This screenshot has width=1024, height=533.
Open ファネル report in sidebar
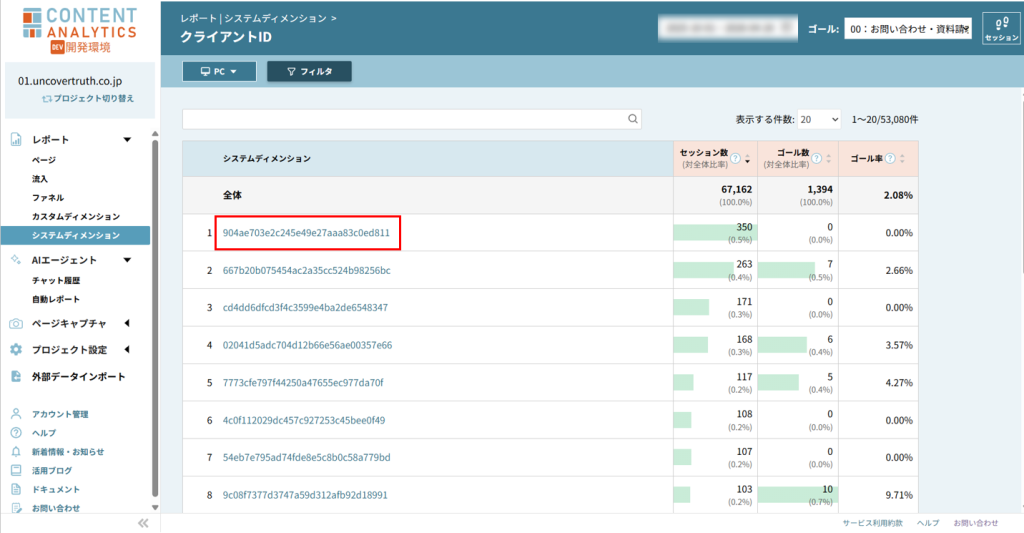pos(48,198)
